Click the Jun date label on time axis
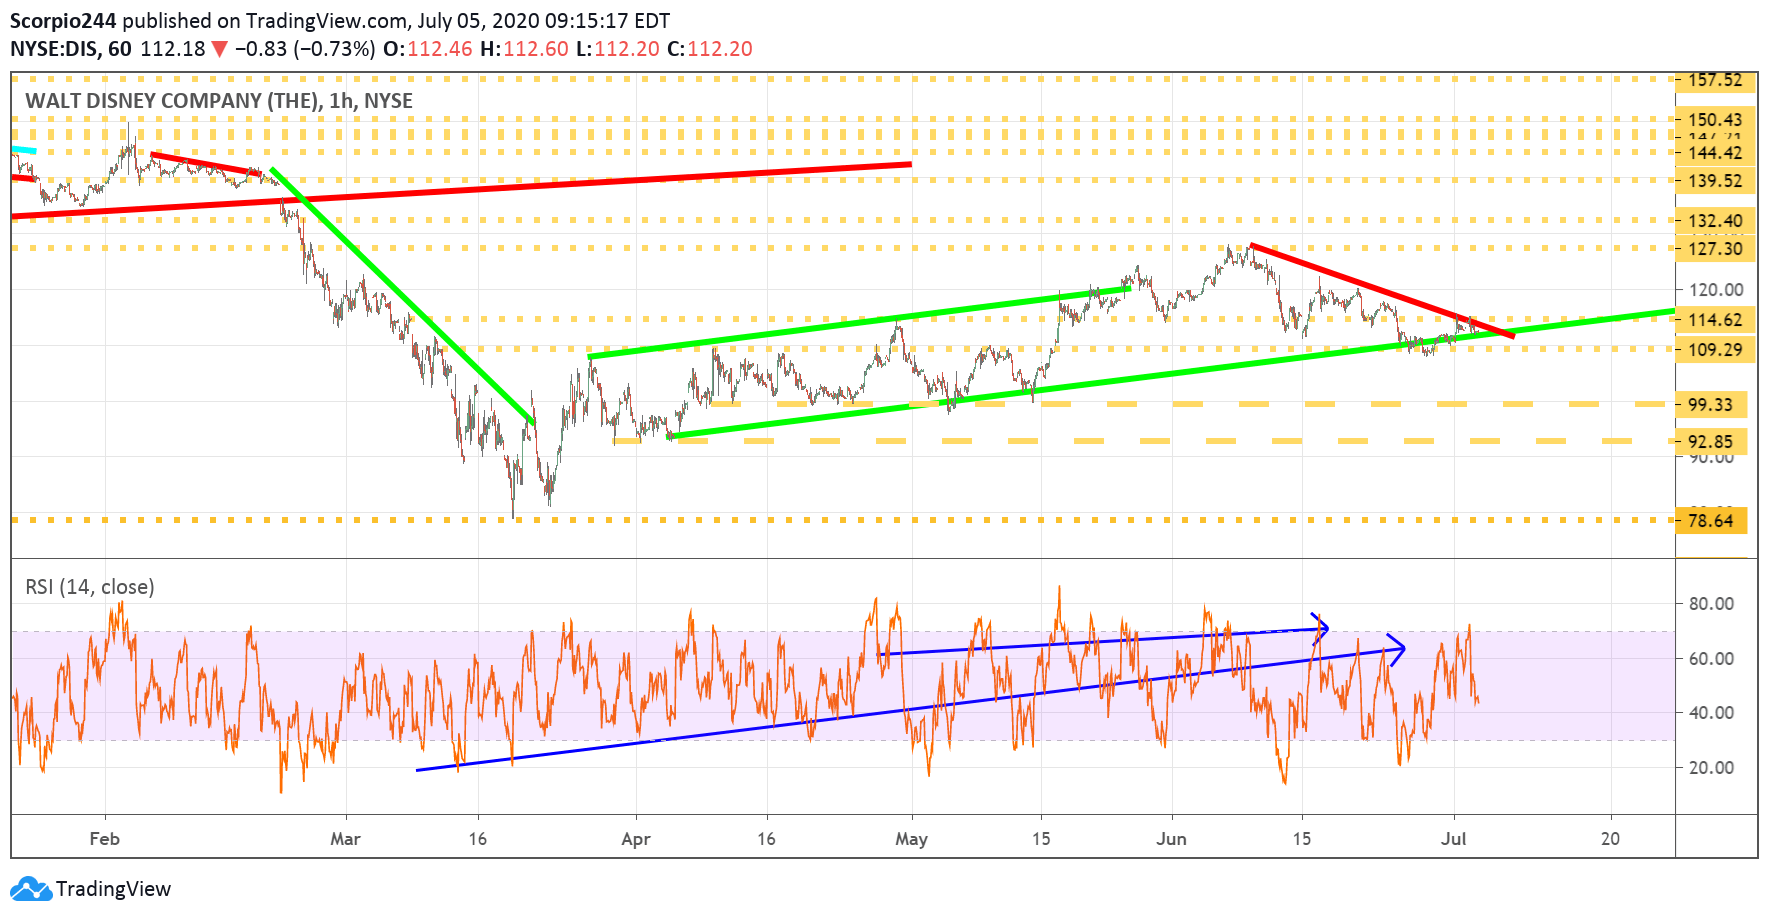 pos(1171,839)
